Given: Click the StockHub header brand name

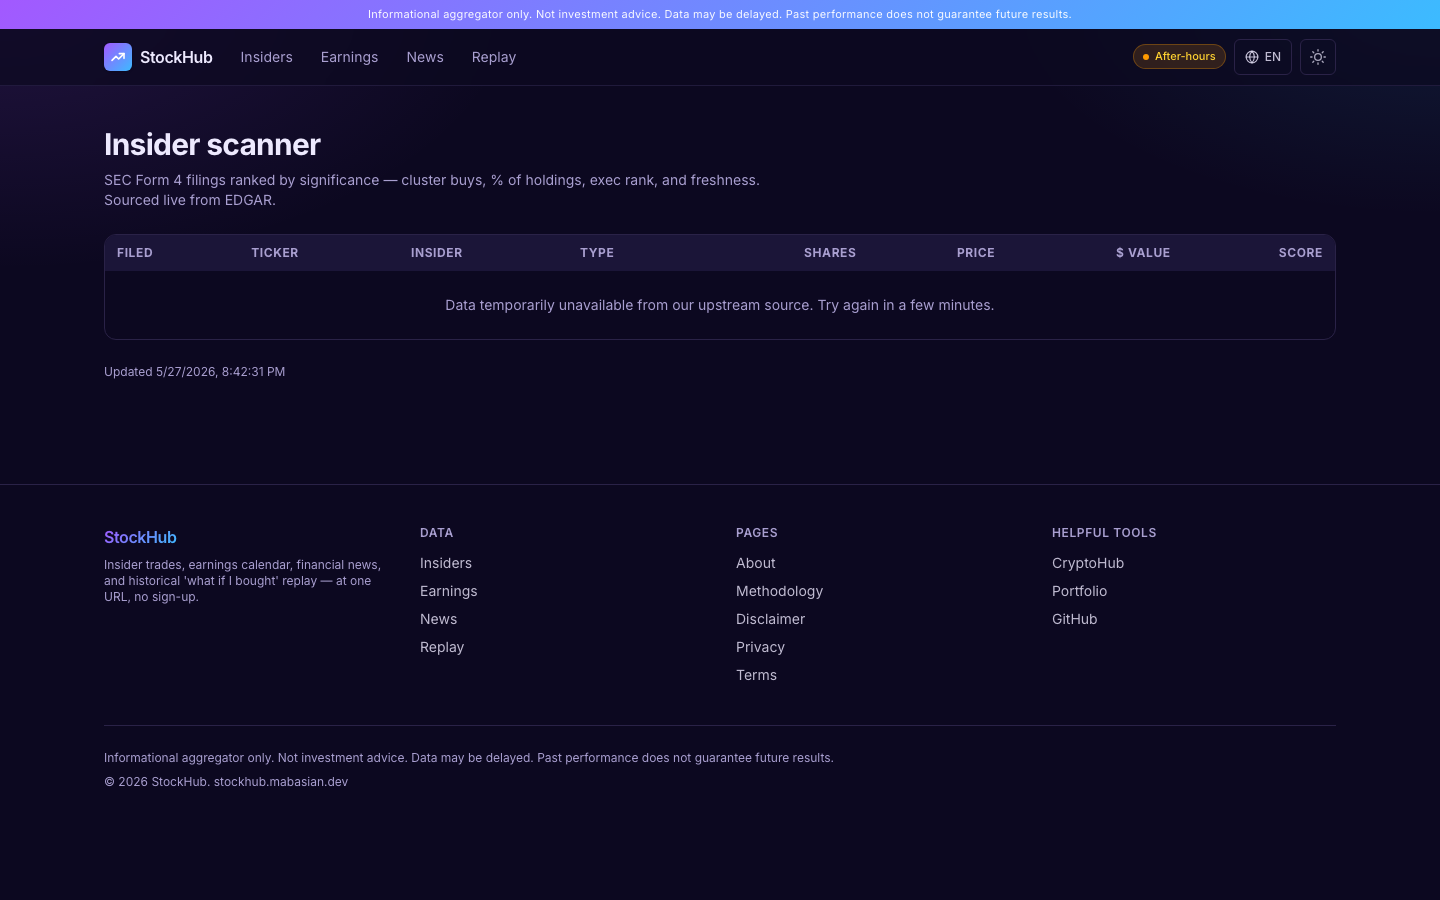Looking at the screenshot, I should point(176,57).
